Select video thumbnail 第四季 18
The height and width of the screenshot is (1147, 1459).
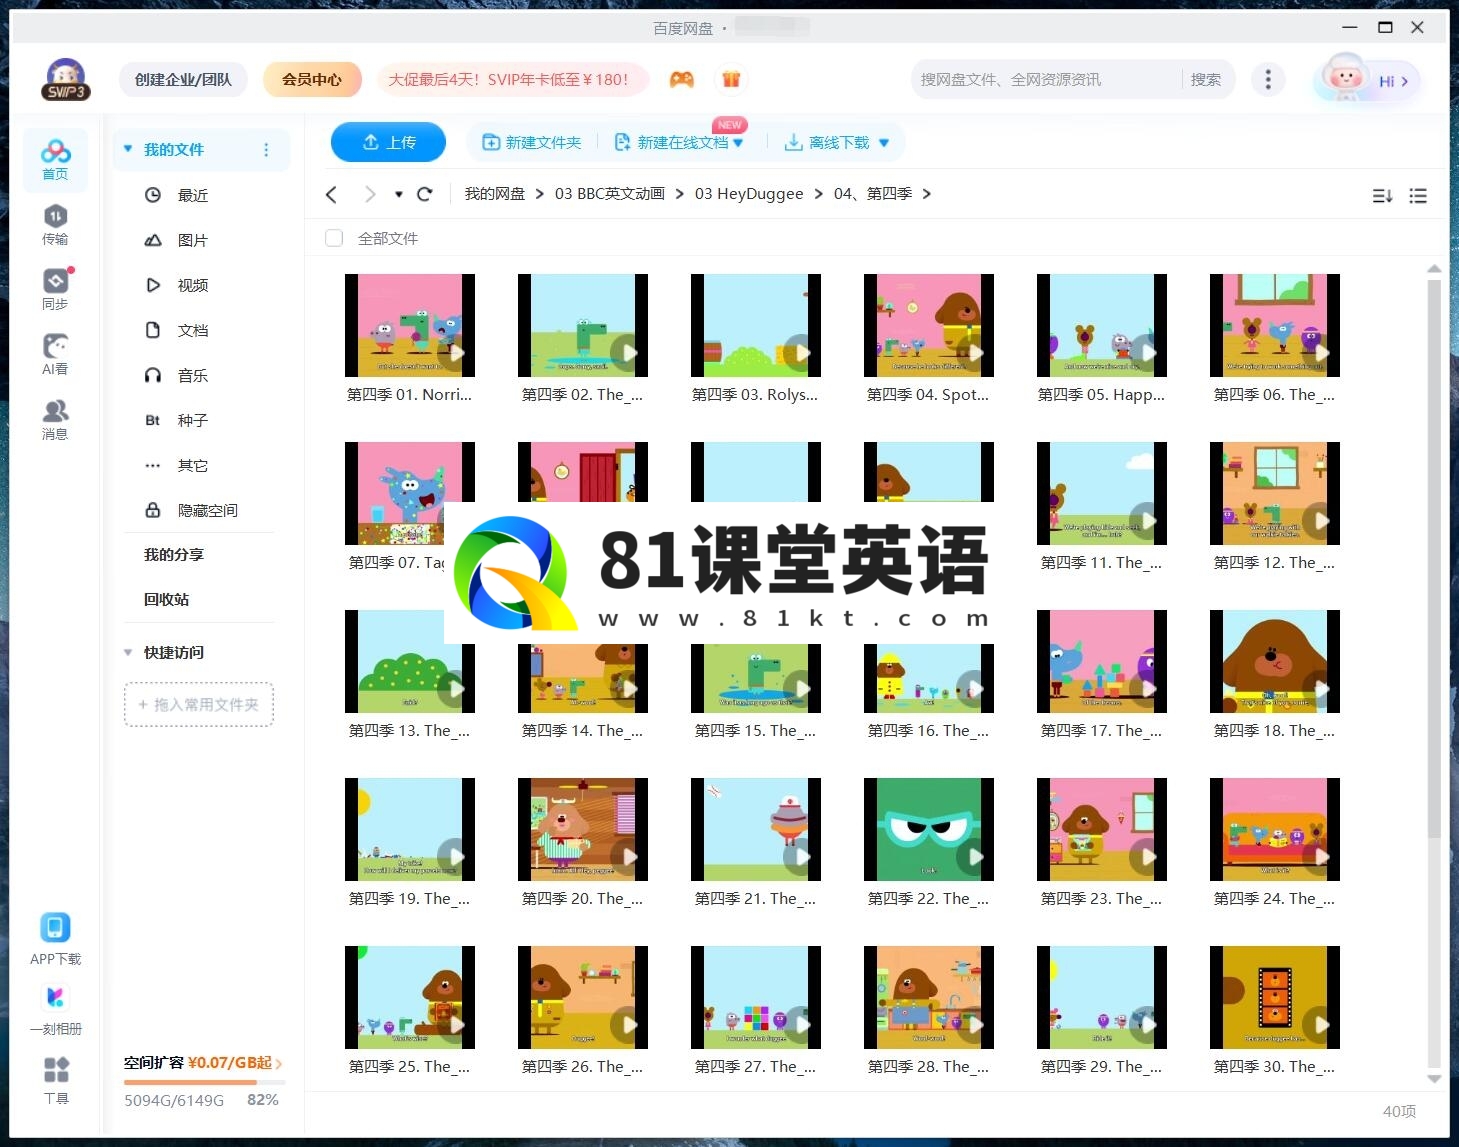[1275, 661]
